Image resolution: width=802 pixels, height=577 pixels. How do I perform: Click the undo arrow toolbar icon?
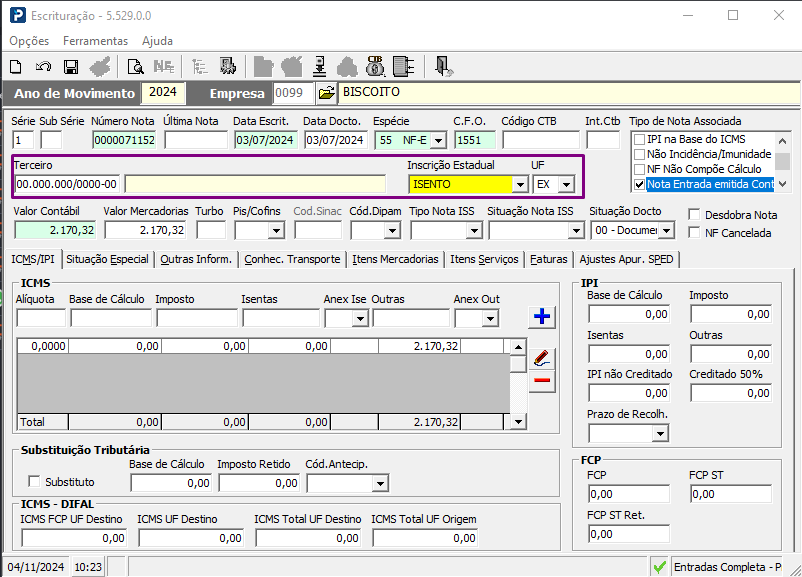coord(43,67)
